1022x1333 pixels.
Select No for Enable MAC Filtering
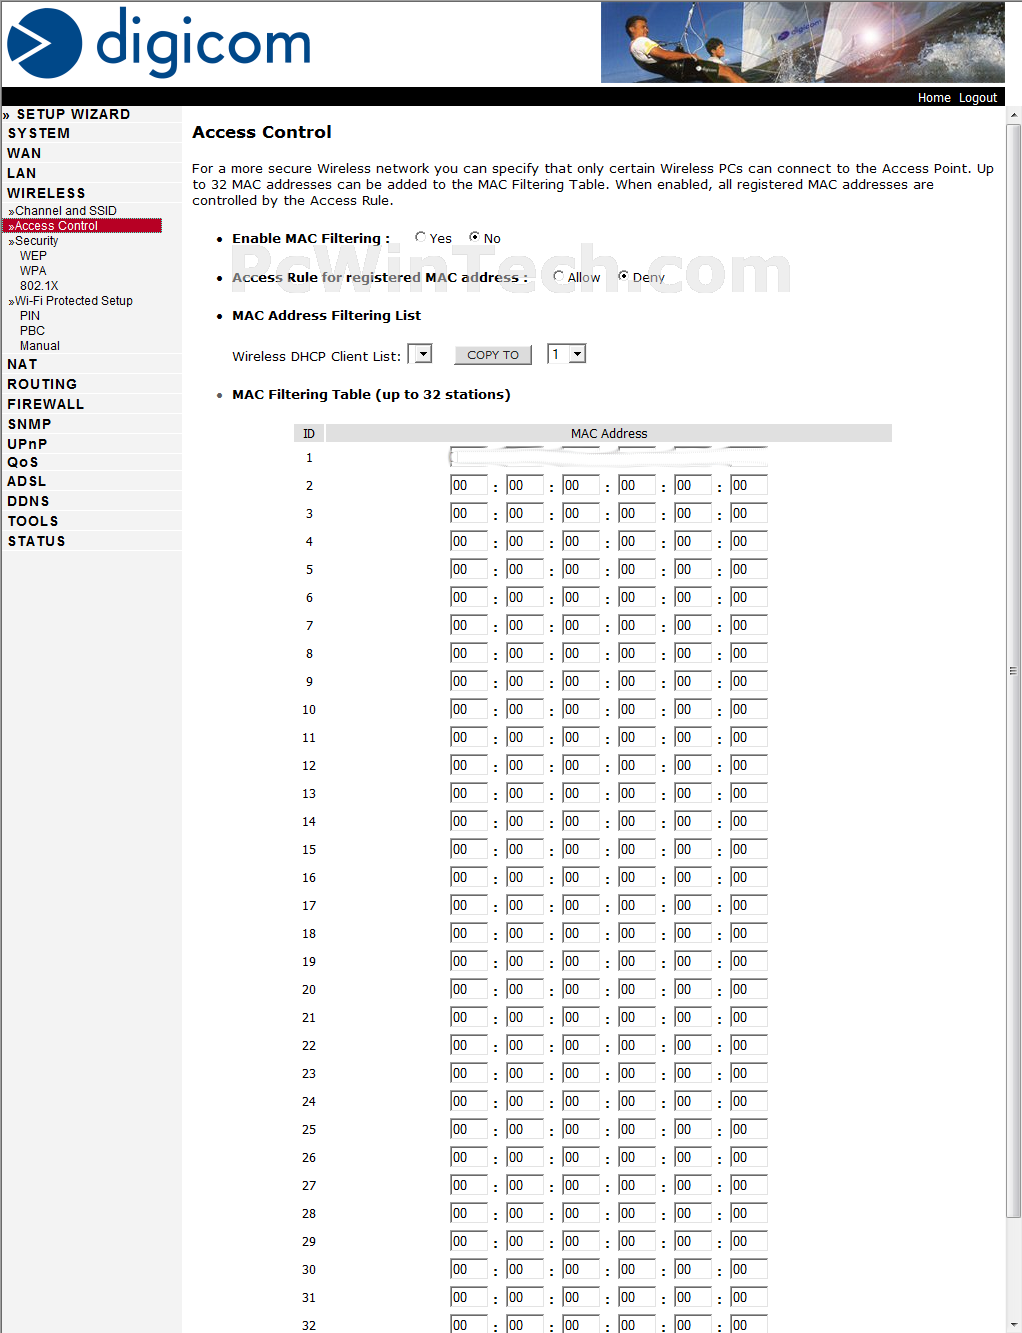pyautogui.click(x=475, y=238)
